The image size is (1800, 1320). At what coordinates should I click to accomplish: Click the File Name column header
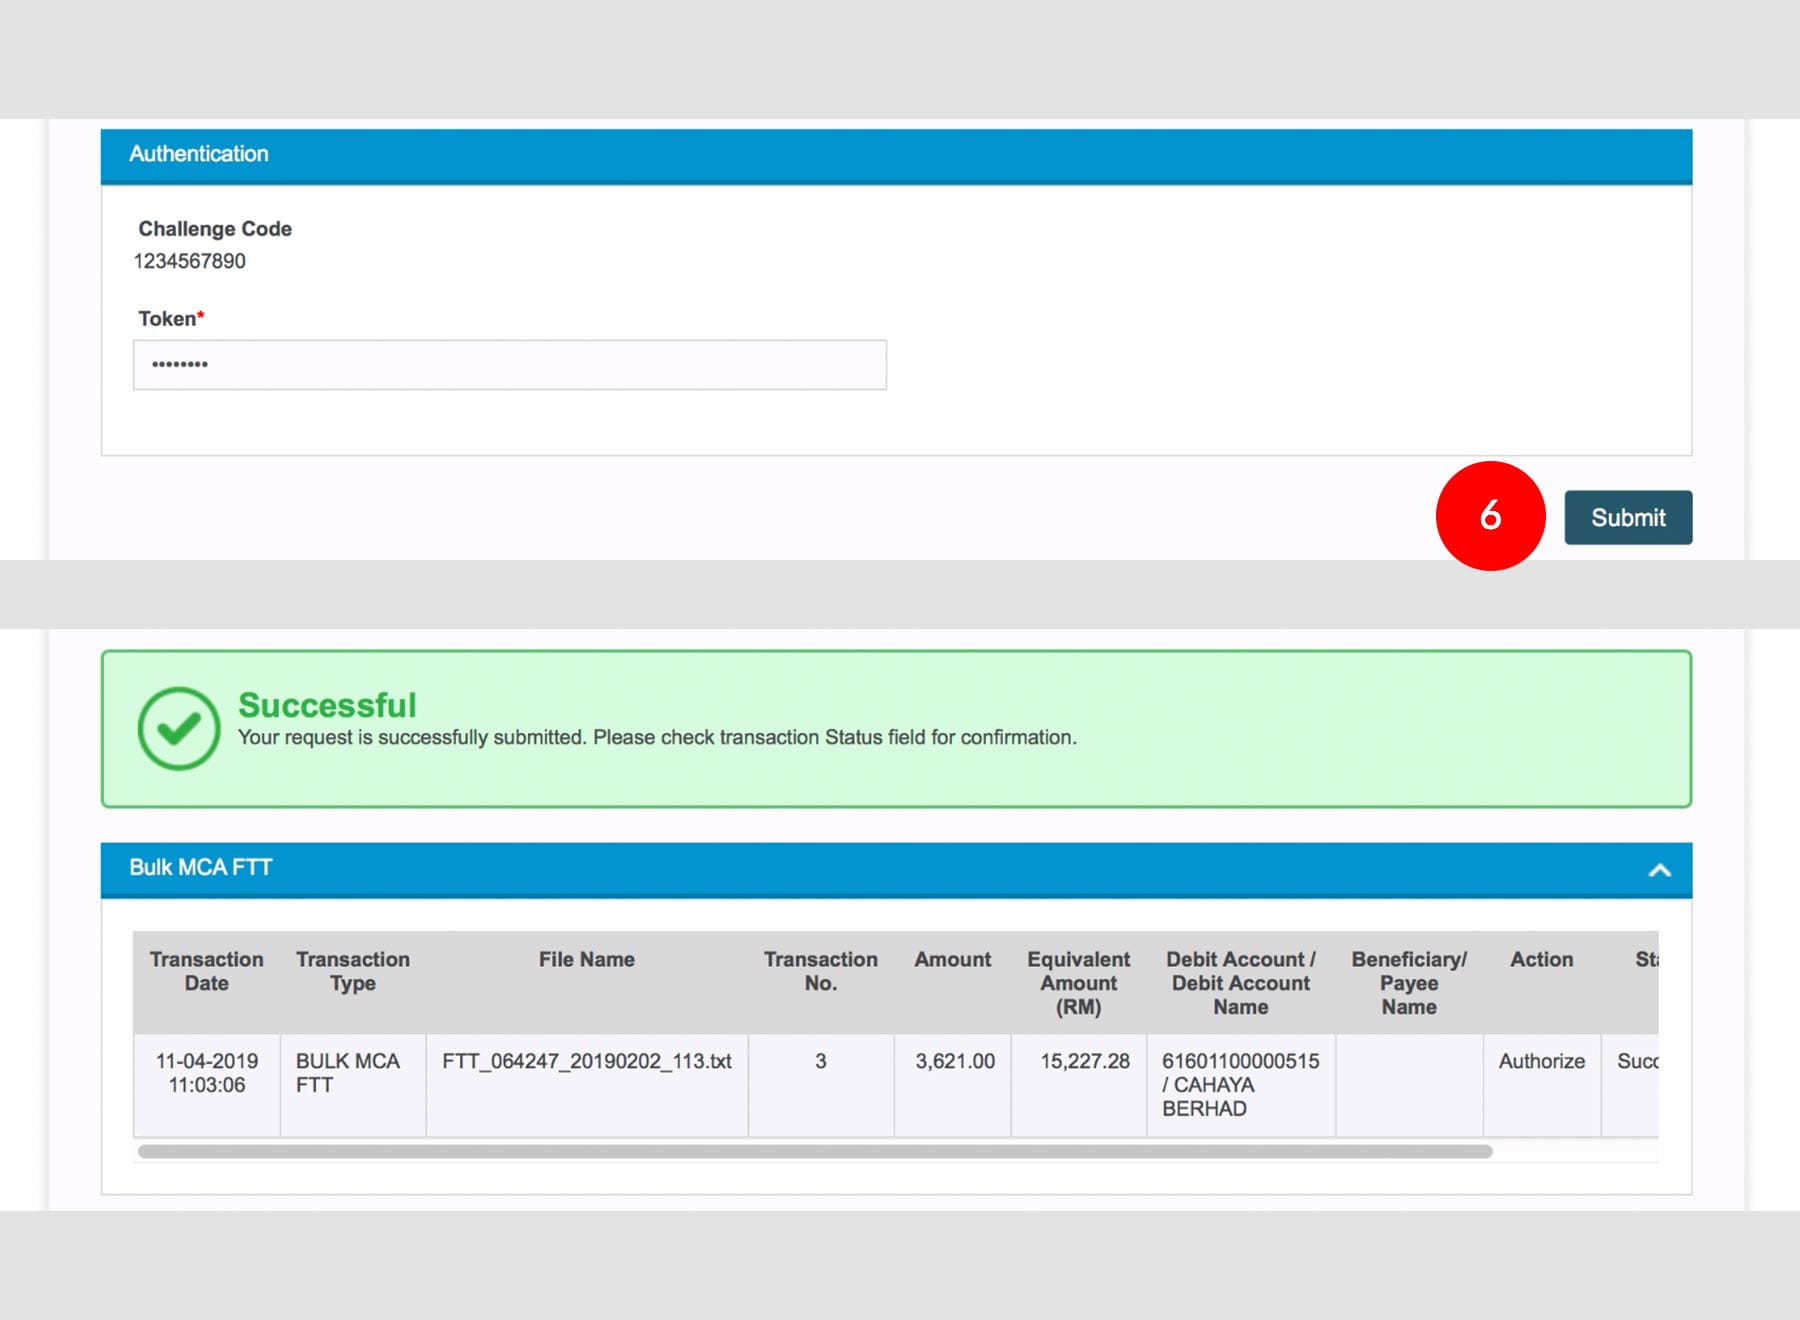586,959
